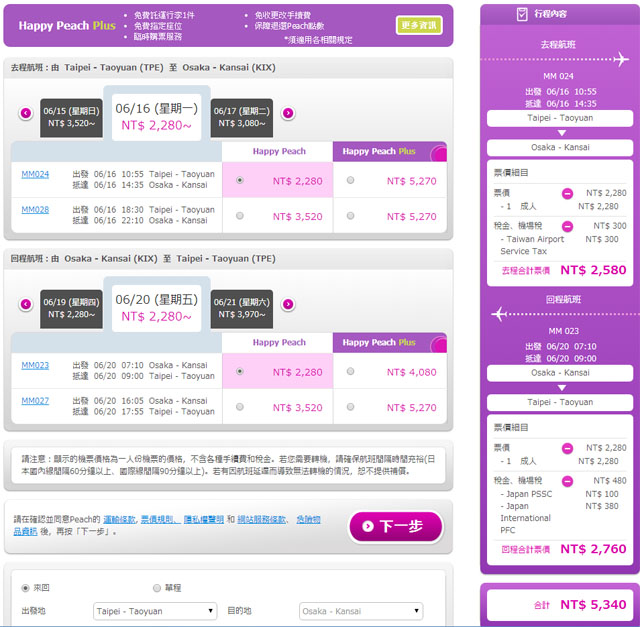This screenshot has width=640, height=627.
Task: Switch outbound date to 06/15 (星期日)
Action: (71, 118)
